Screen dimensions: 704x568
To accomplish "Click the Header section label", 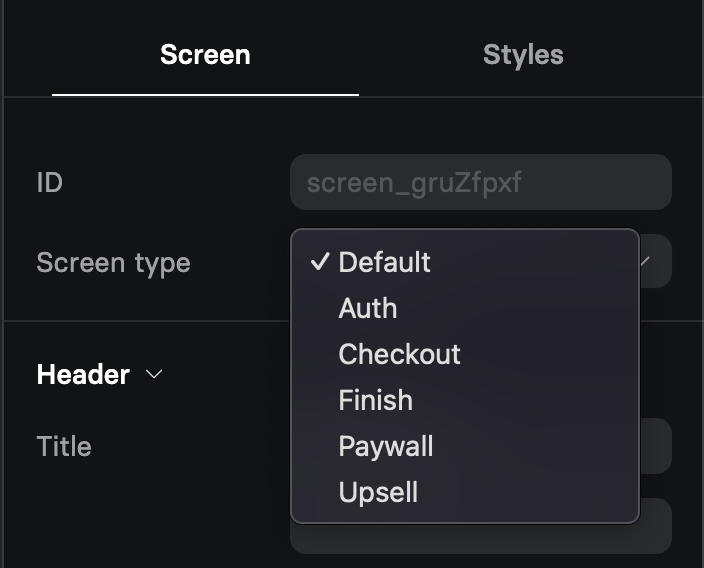I will (84, 374).
